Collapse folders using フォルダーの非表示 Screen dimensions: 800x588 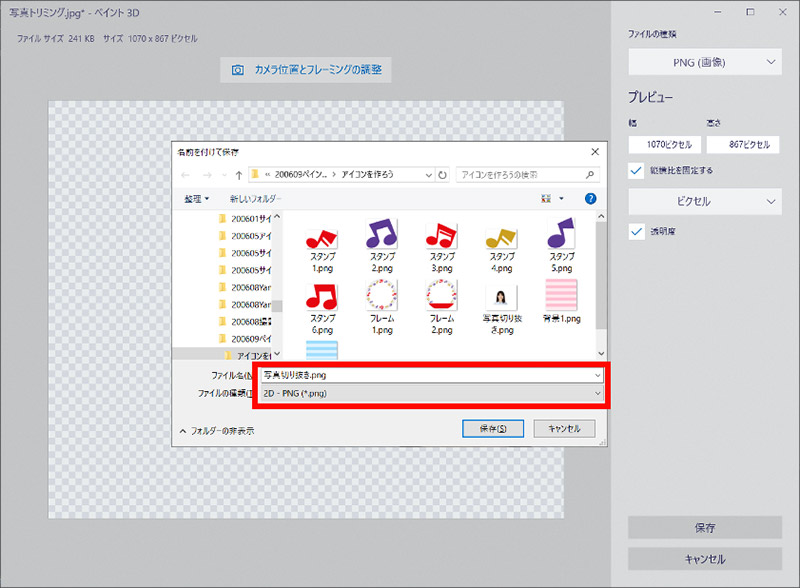point(216,430)
